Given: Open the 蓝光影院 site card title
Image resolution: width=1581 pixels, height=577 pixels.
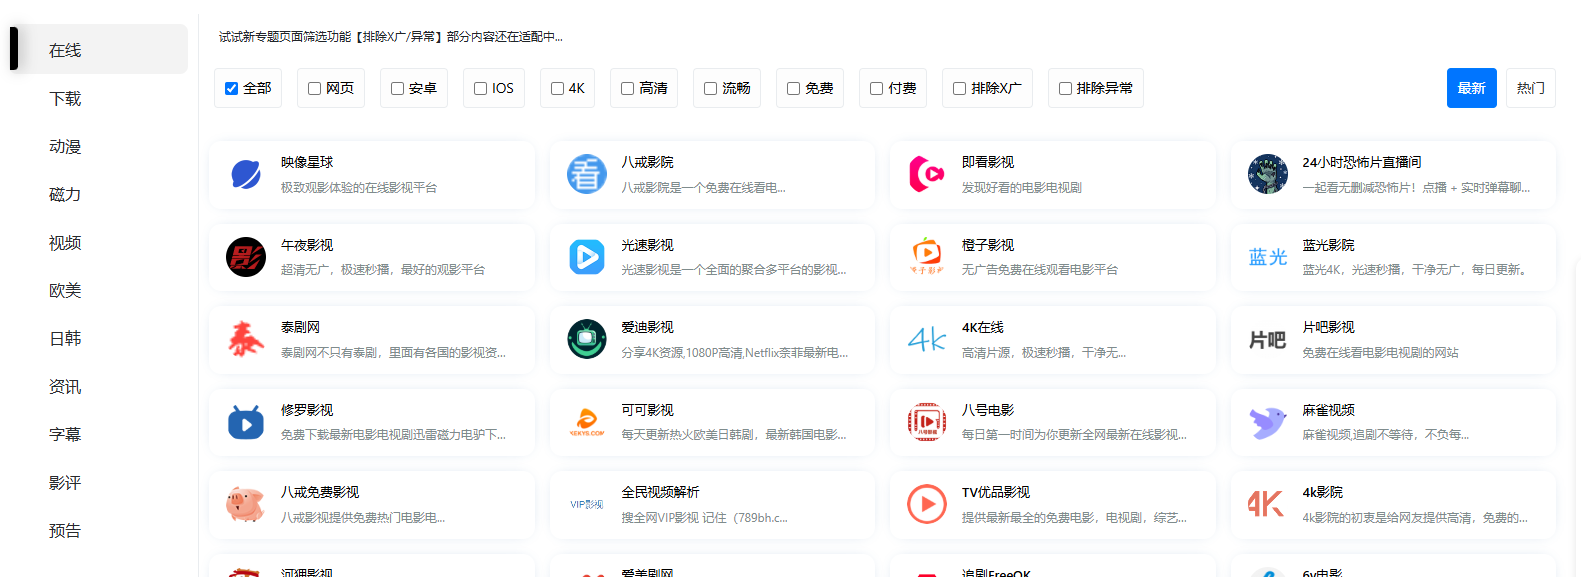Looking at the screenshot, I should point(1328,245).
